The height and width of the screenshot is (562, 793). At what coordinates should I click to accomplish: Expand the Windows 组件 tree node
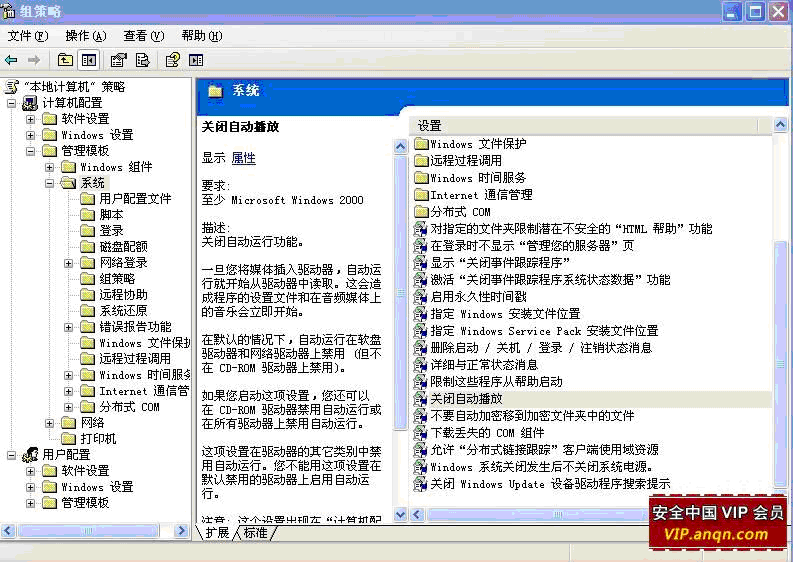pos(49,167)
